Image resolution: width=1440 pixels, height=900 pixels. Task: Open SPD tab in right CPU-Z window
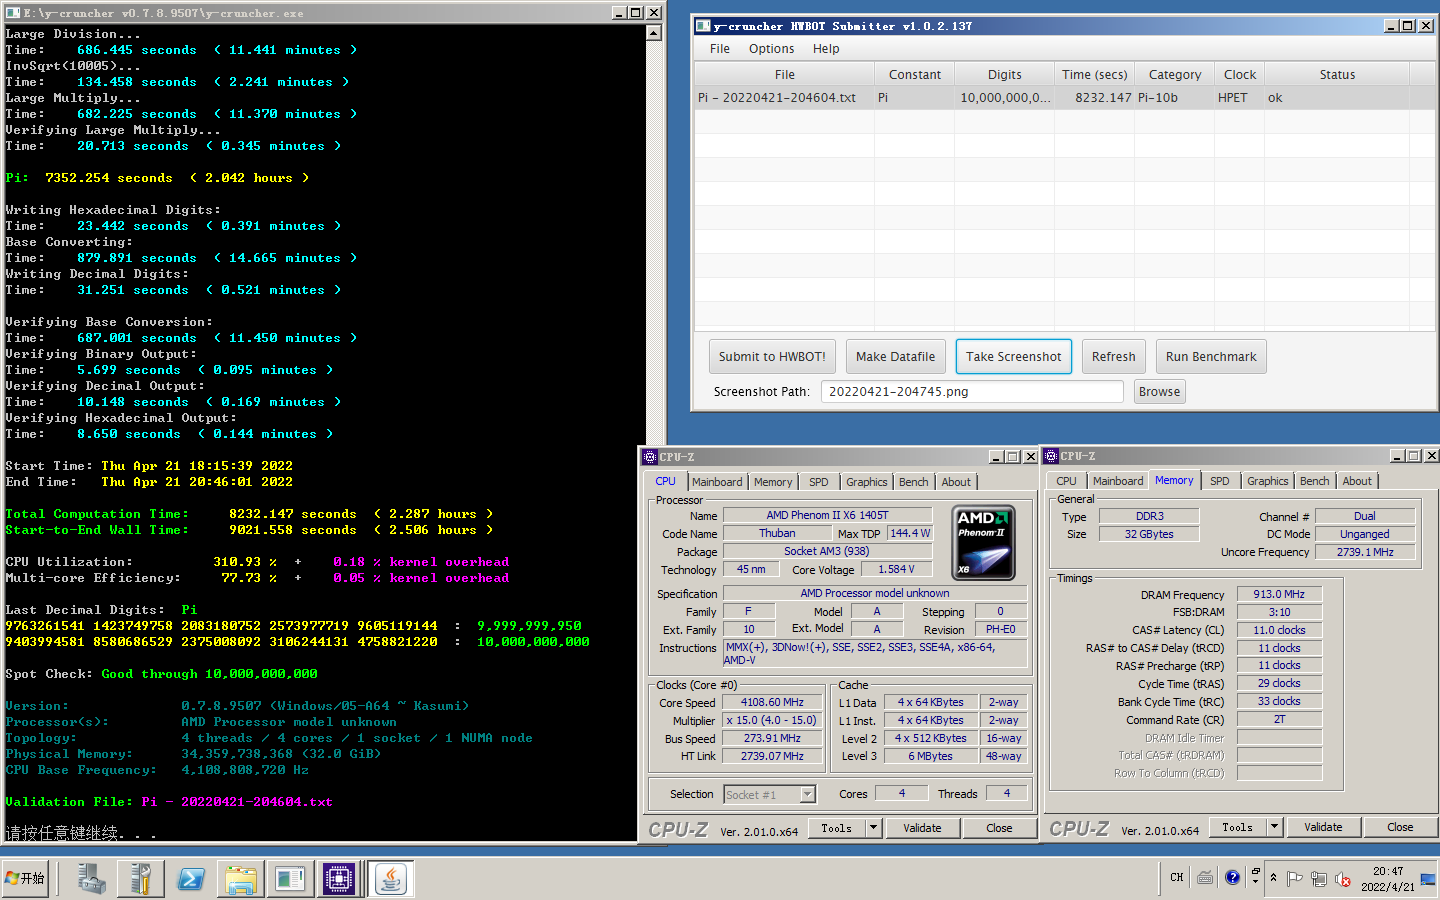pyautogui.click(x=1220, y=481)
